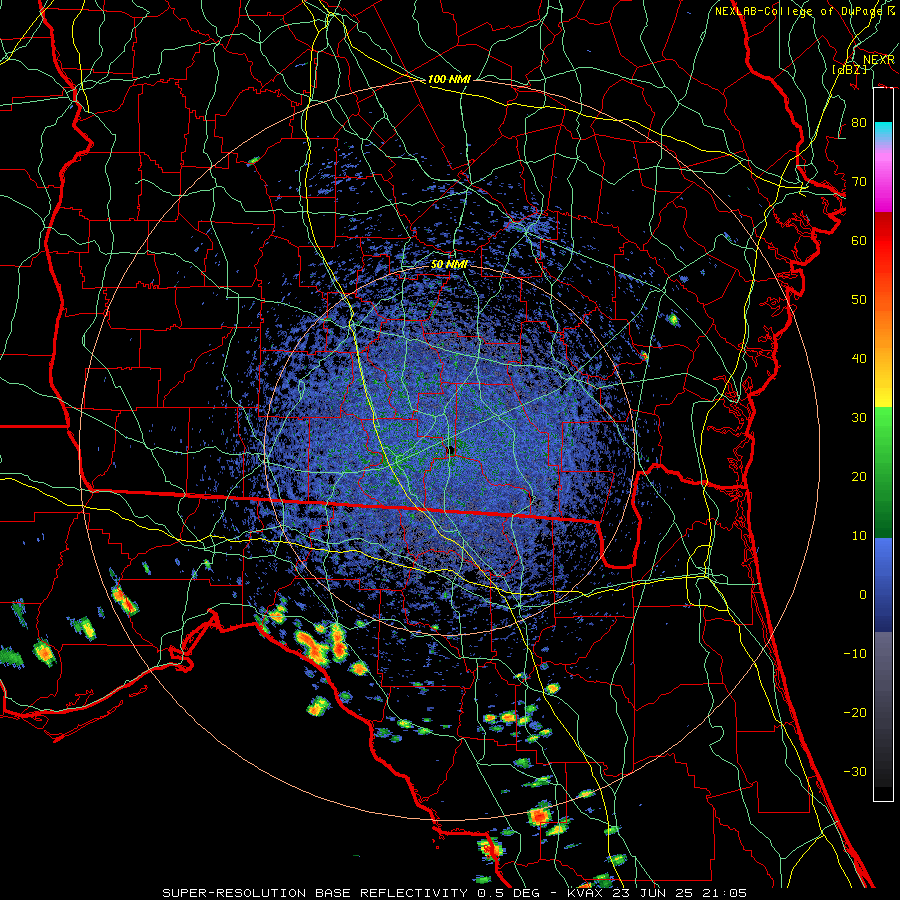
Task: Click the 0 value on dBZ scale
Action: point(863,595)
